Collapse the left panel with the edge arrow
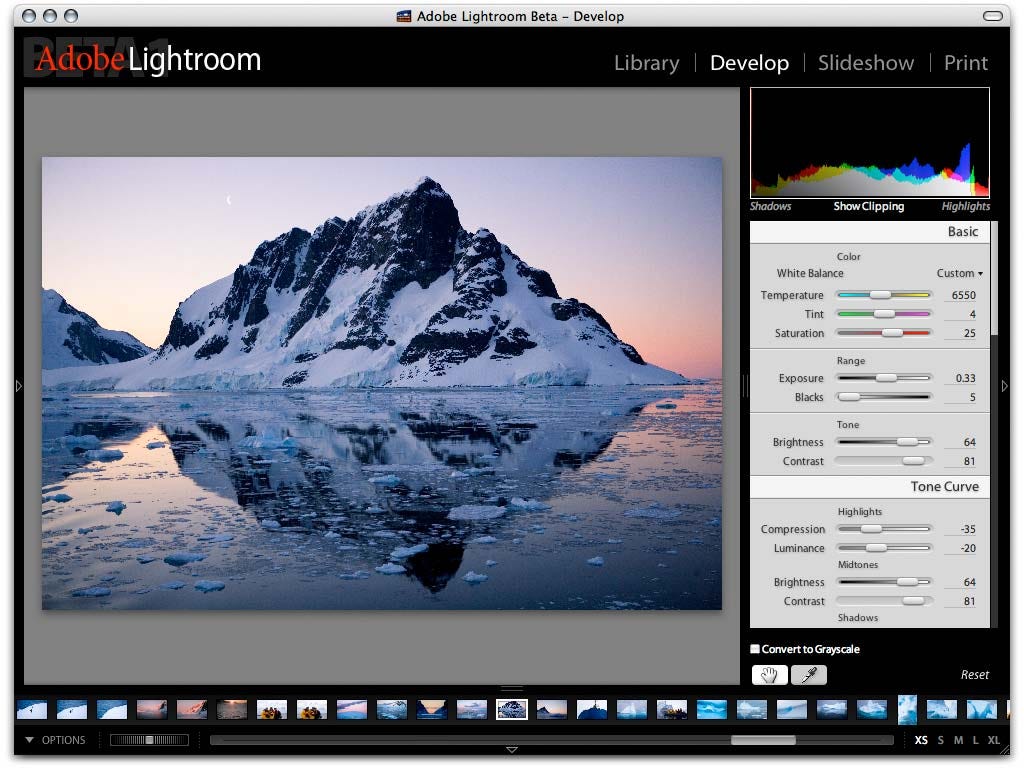This screenshot has width=1024, height=768. [x=18, y=386]
